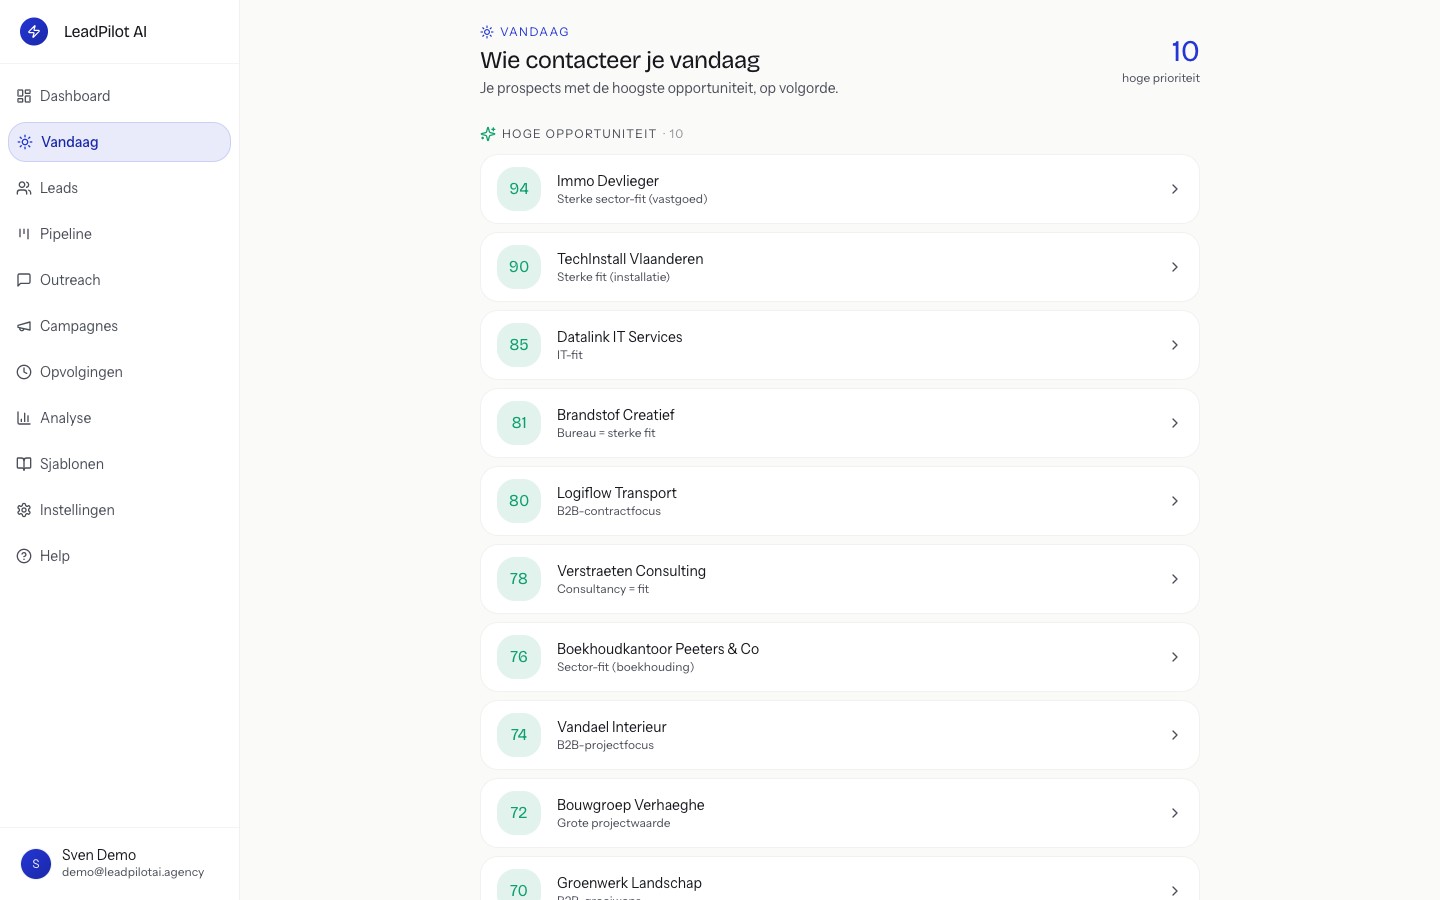This screenshot has width=1440, height=900.
Task: Click score badge 78 for Verstraeten Consulting
Action: pos(519,579)
